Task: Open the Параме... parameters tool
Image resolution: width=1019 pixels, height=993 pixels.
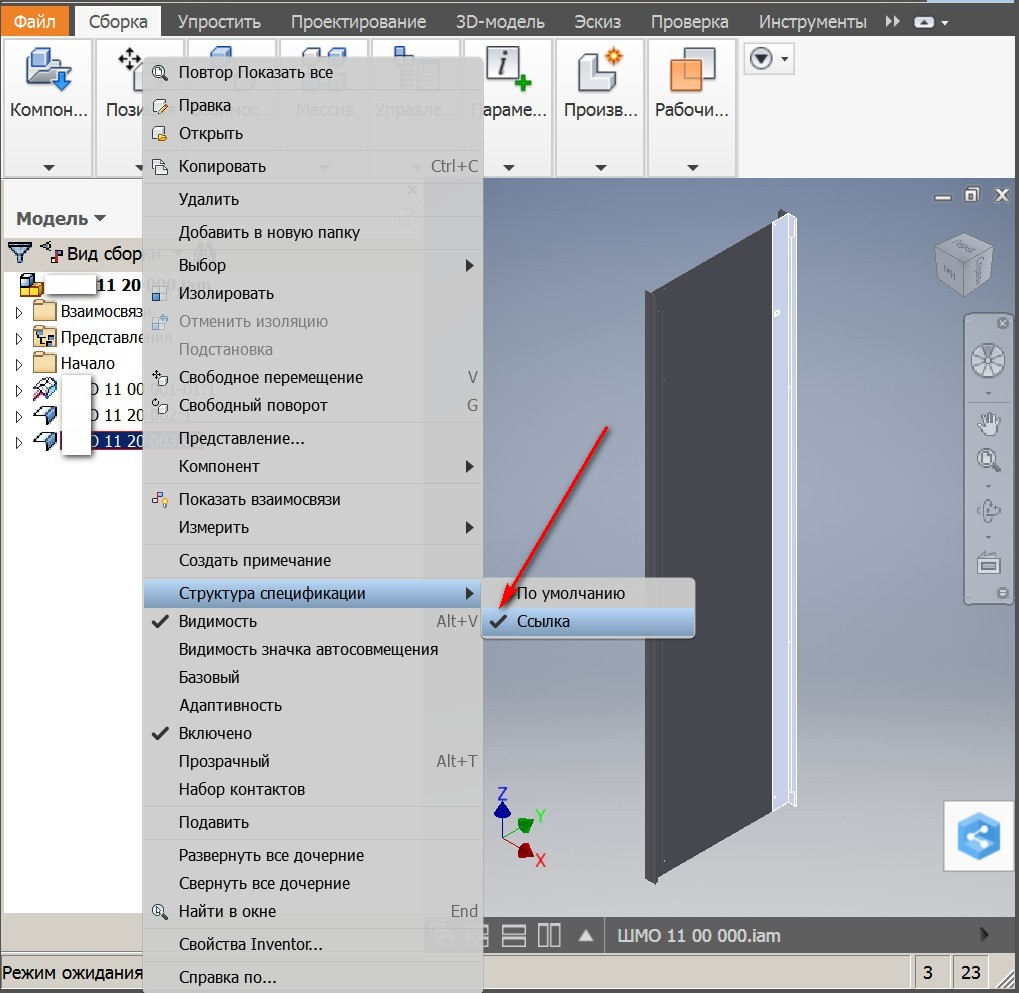Action: [510, 83]
